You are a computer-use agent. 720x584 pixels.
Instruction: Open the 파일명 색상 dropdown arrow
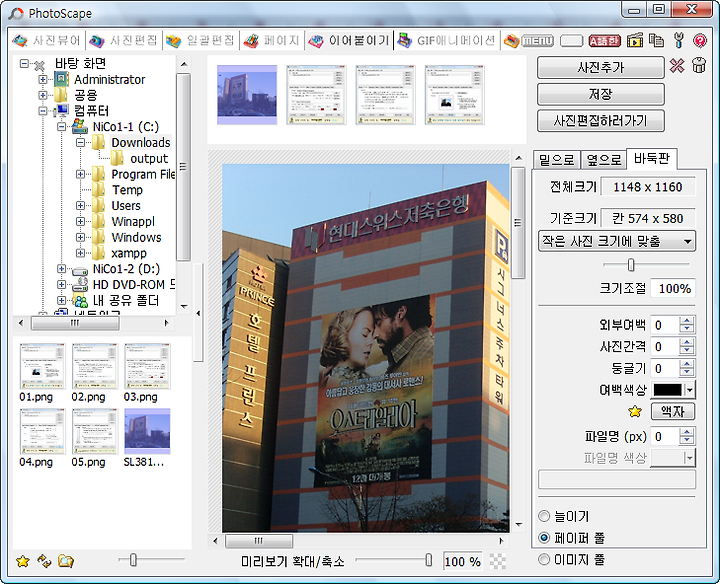coord(689,458)
